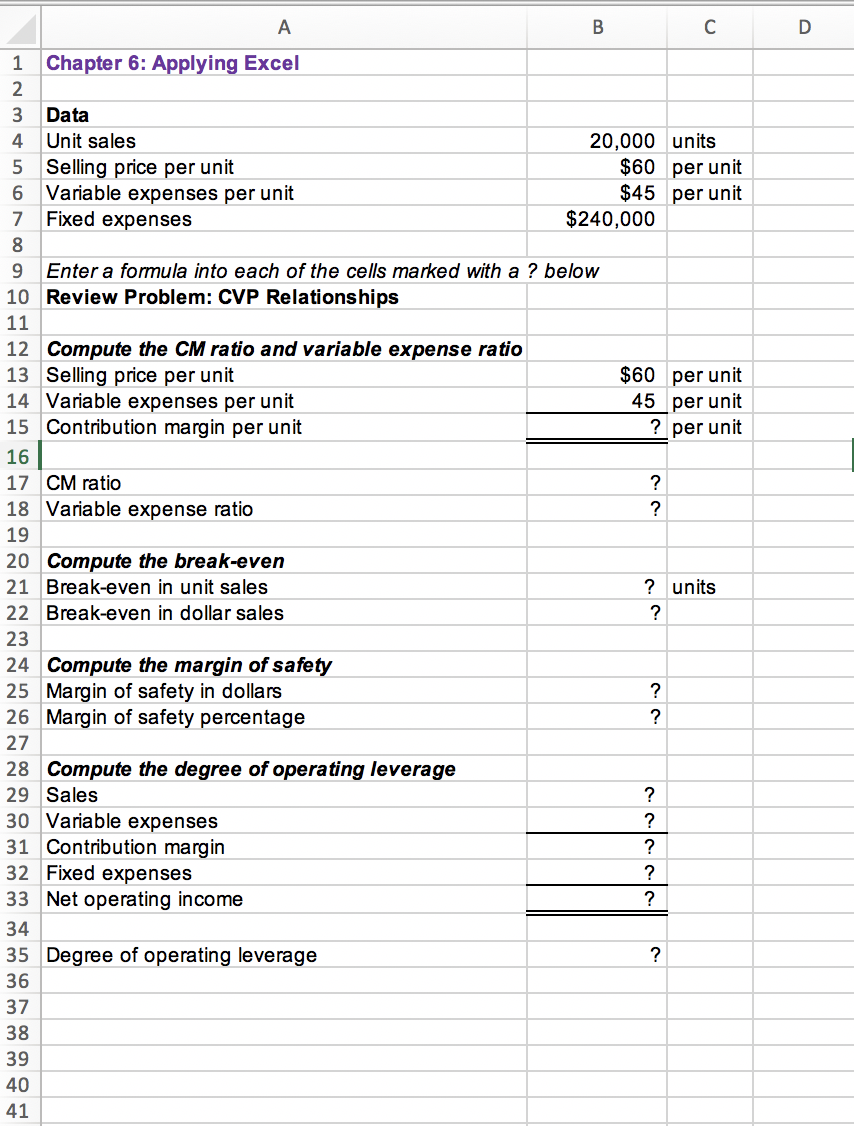
Task: Select the Net operating income question mark cell
Action: pyautogui.click(x=597, y=899)
